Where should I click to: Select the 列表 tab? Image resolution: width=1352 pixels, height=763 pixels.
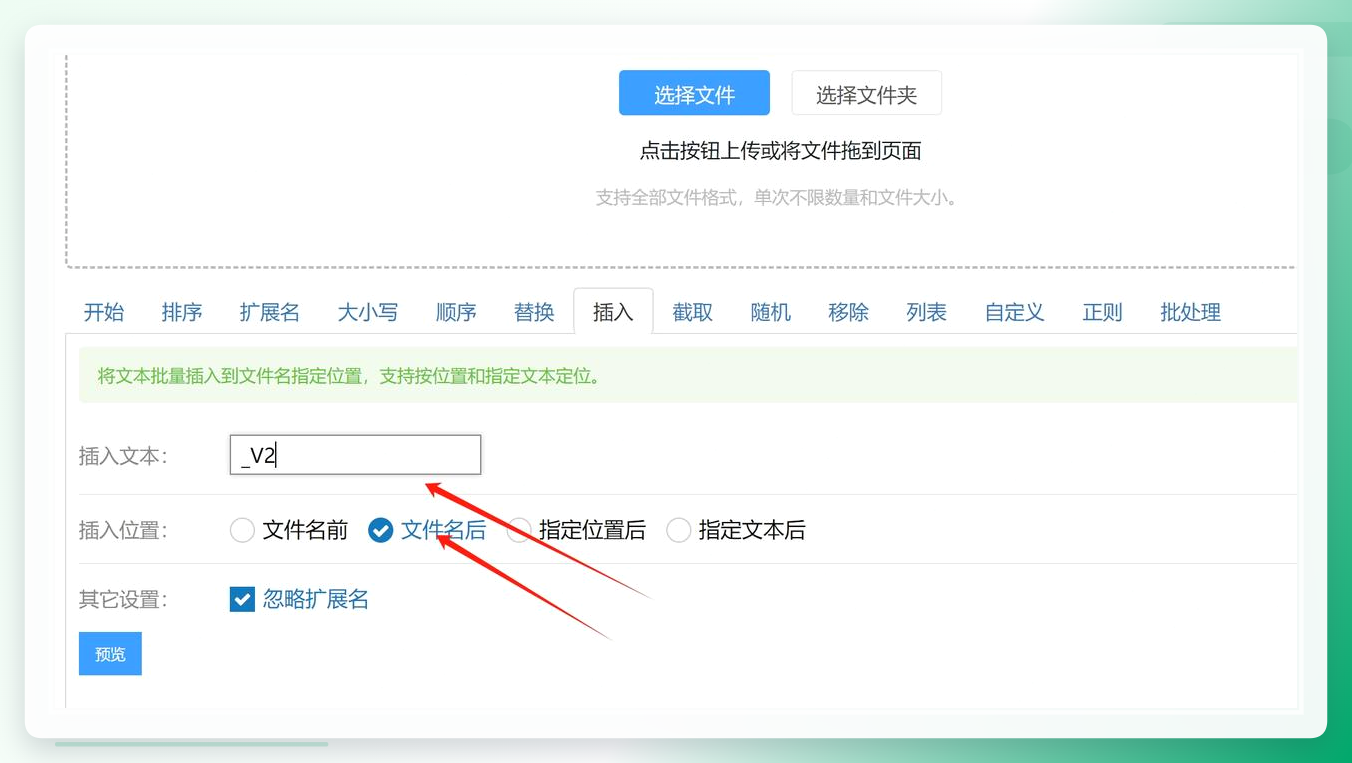coord(927,312)
